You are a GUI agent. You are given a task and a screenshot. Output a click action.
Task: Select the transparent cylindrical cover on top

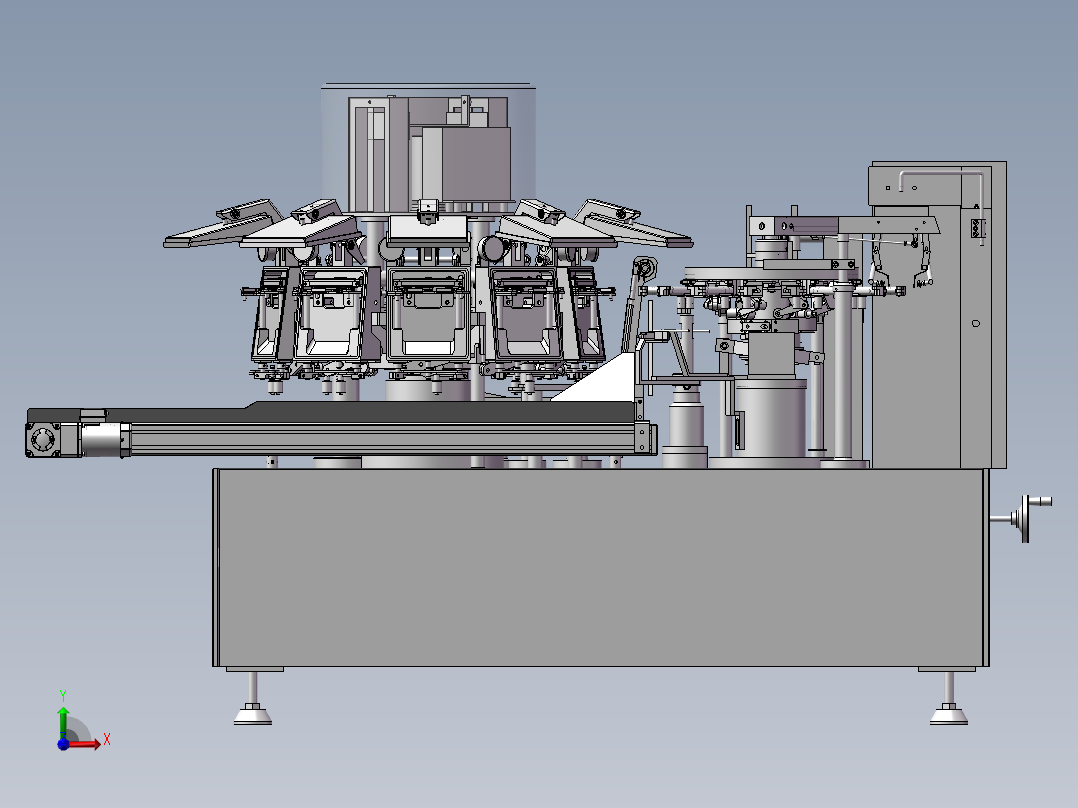coord(428,148)
